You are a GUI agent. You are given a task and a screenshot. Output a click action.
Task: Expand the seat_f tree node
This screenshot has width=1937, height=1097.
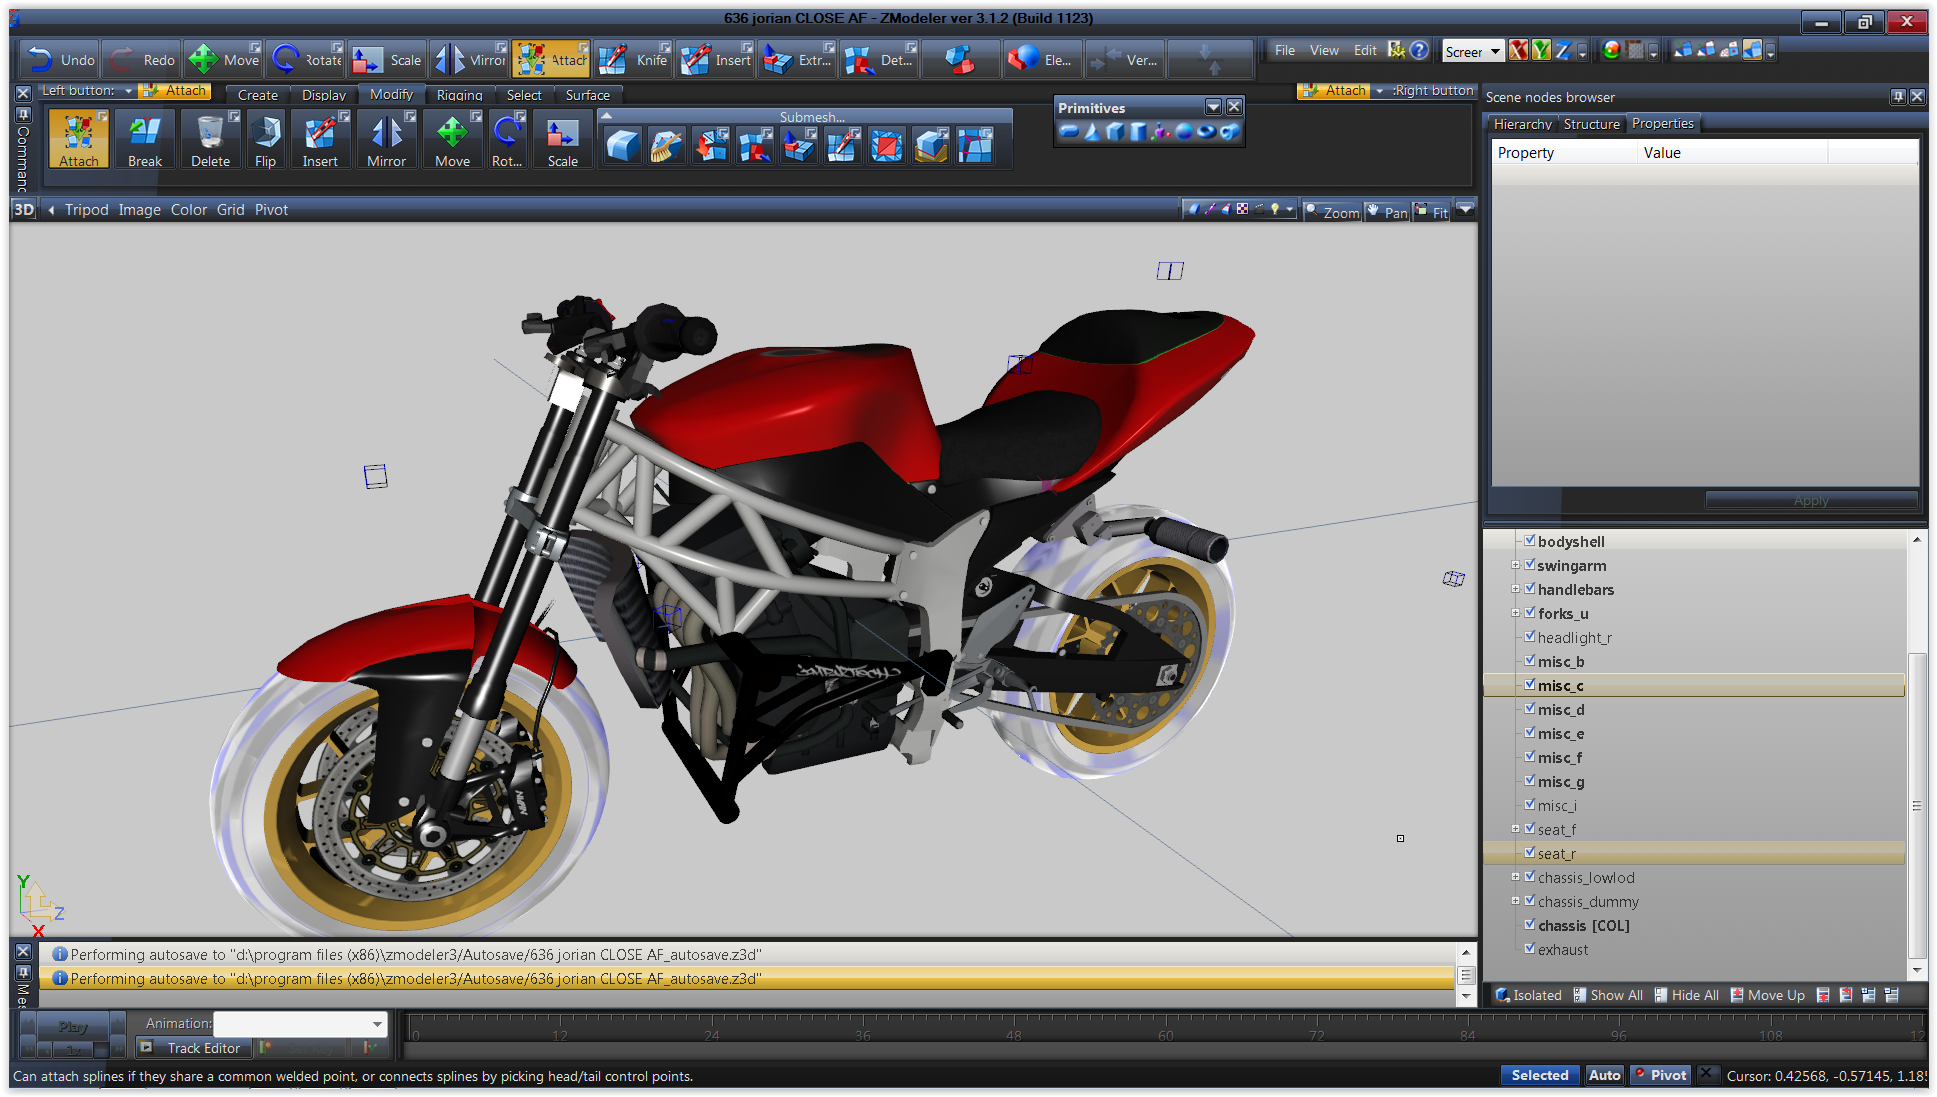[x=1515, y=829]
